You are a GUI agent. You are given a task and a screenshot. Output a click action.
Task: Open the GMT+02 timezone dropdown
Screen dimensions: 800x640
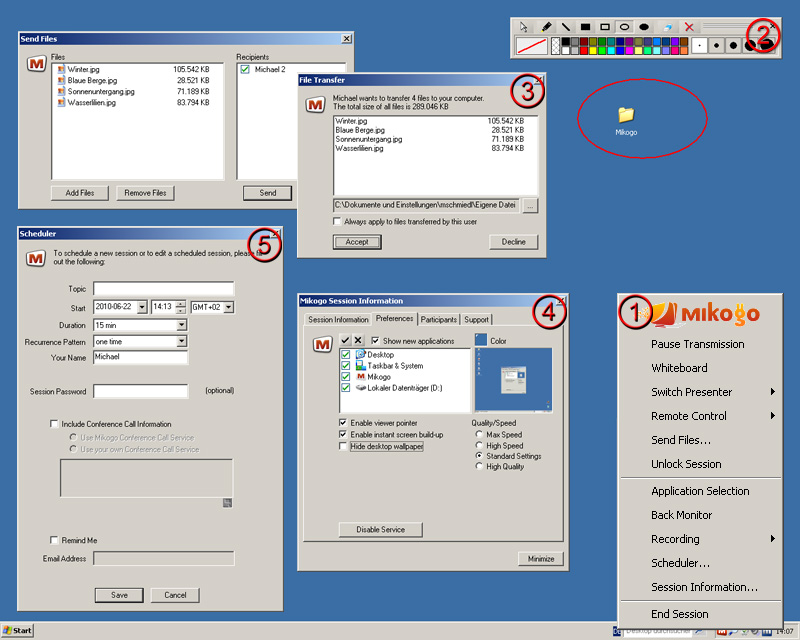pyautogui.click(x=229, y=307)
